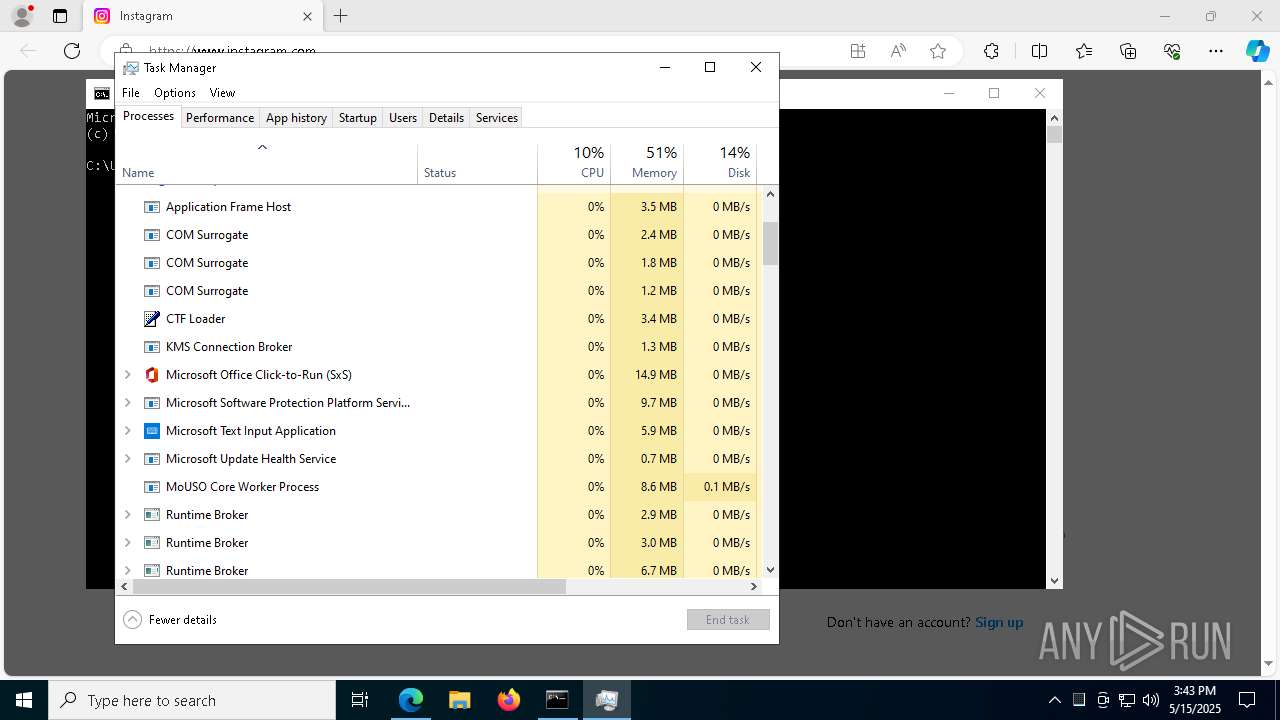The width and height of the screenshot is (1280, 720).
Task: Expand Microsoft Software Protection Platform Service row
Action: 127,403
